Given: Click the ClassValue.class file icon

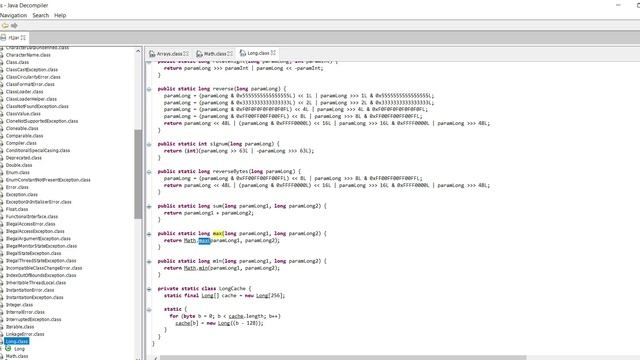Looking at the screenshot, I should [2, 113].
